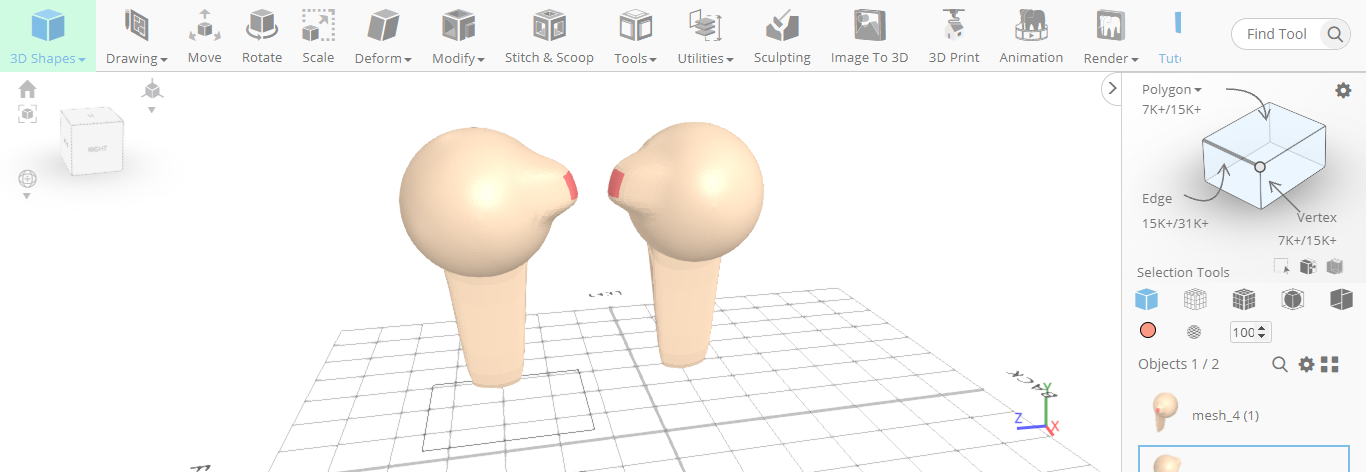Enable wireframe grid cube selection tool
This screenshot has width=1366, height=472.
[x=1195, y=299]
